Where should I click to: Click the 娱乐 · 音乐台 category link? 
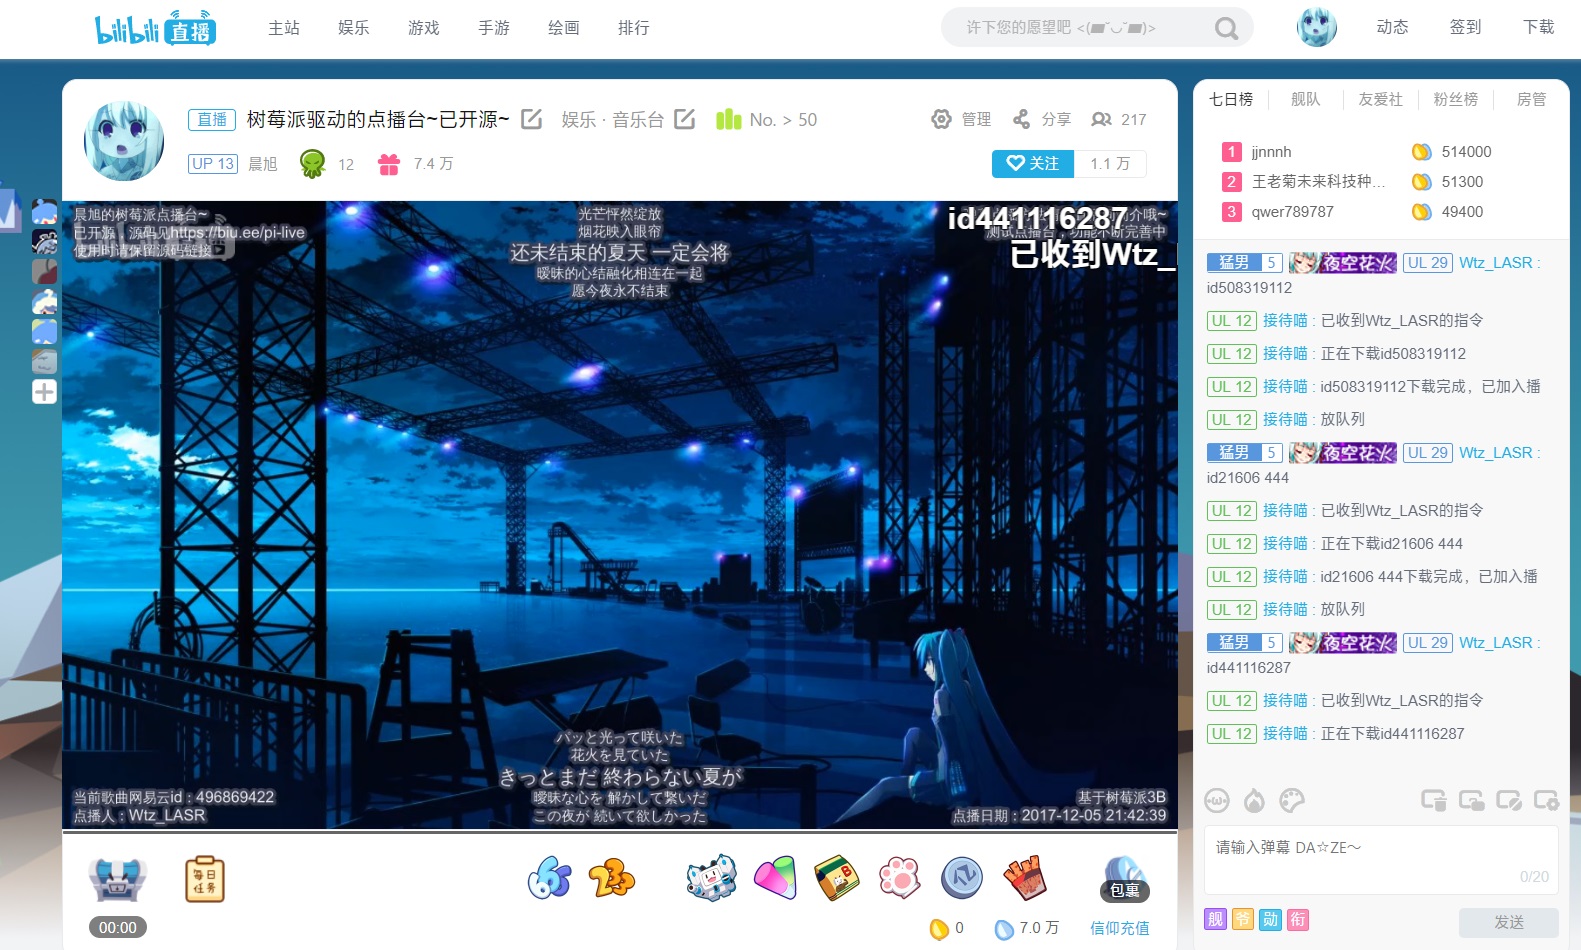coord(612,120)
